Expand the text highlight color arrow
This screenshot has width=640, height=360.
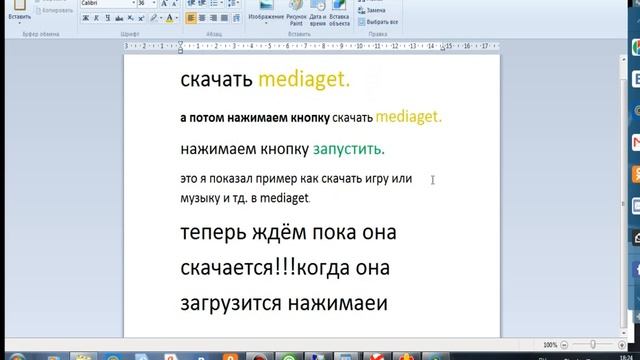tap(161, 18)
